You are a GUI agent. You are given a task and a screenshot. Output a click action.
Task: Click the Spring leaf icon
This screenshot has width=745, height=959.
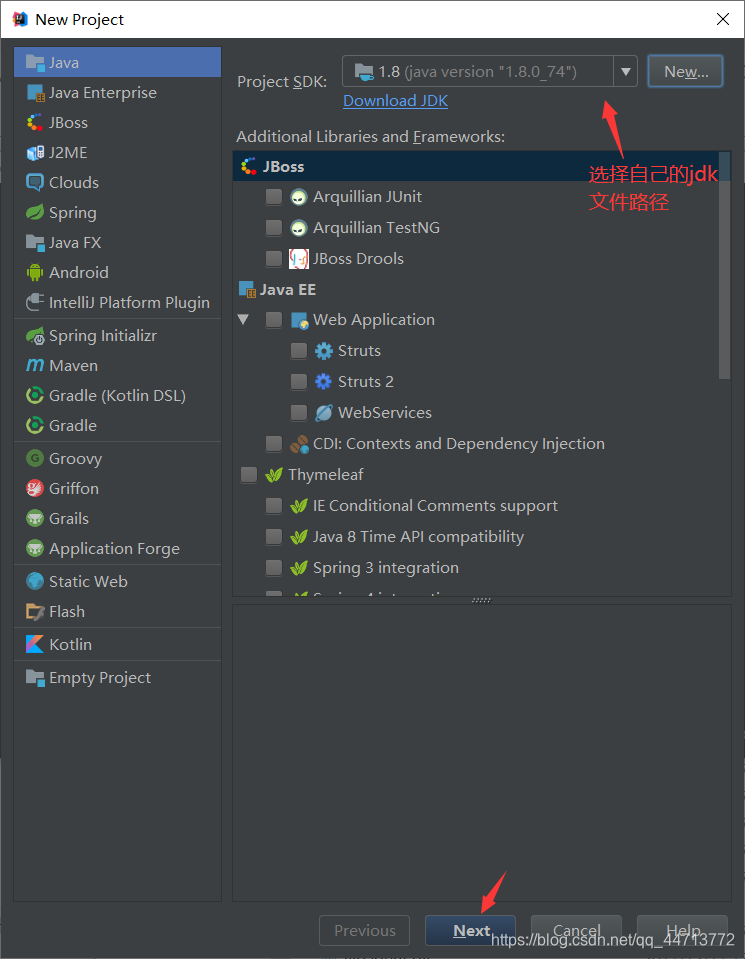(x=35, y=212)
